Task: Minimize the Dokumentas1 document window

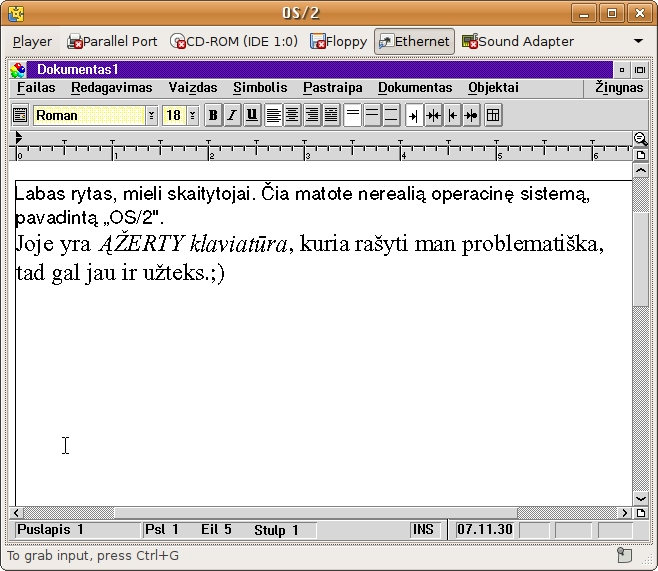Action: click(x=622, y=70)
